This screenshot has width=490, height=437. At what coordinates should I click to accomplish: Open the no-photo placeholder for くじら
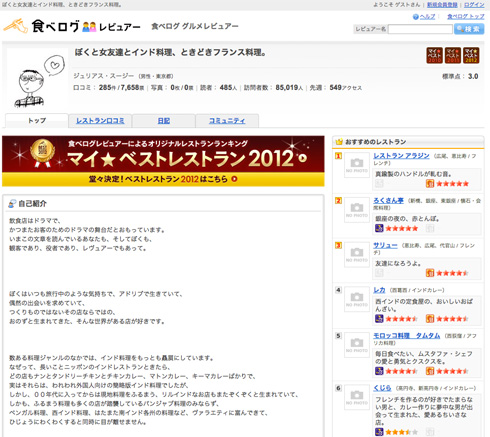(x=357, y=397)
